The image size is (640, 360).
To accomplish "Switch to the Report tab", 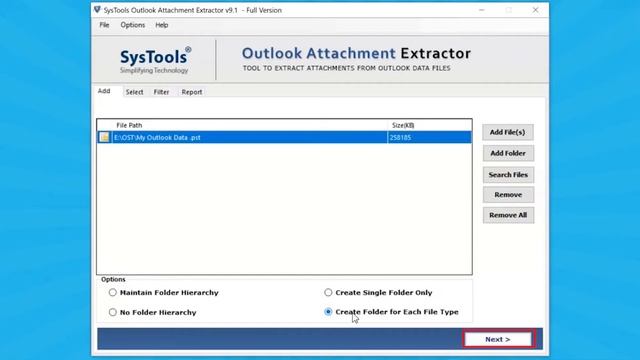I will 192,92.
